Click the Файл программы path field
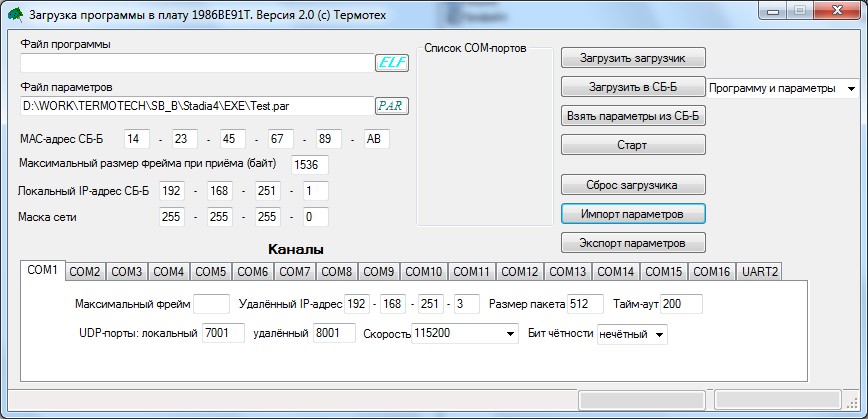Viewport: 868px width, 419px height. (198, 63)
